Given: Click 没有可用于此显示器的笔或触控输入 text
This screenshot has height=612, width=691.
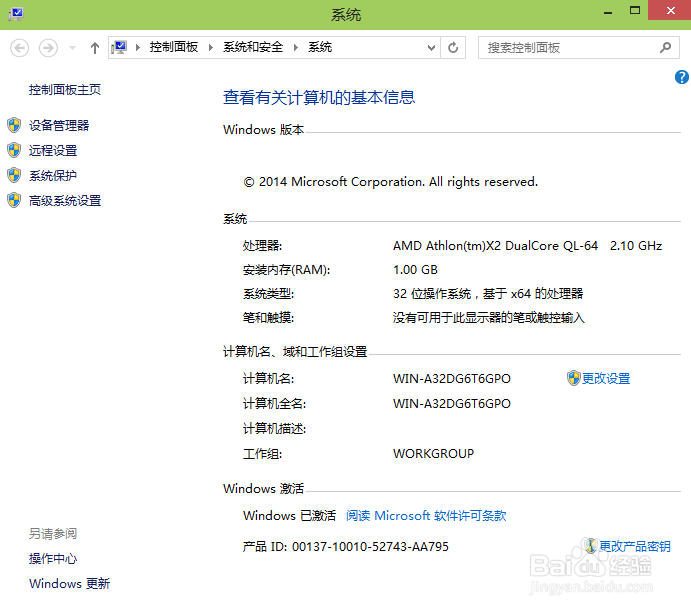Looking at the screenshot, I should 489,318.
